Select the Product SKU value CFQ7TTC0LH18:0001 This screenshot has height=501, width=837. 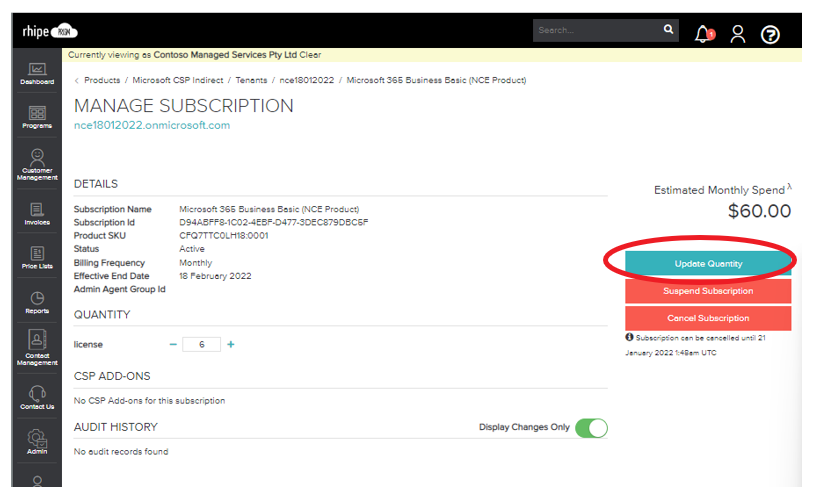point(224,236)
